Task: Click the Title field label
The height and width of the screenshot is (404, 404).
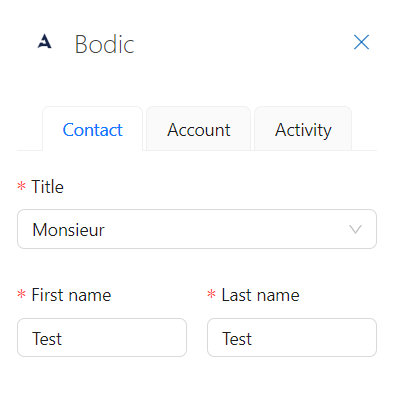Action: click(x=47, y=187)
